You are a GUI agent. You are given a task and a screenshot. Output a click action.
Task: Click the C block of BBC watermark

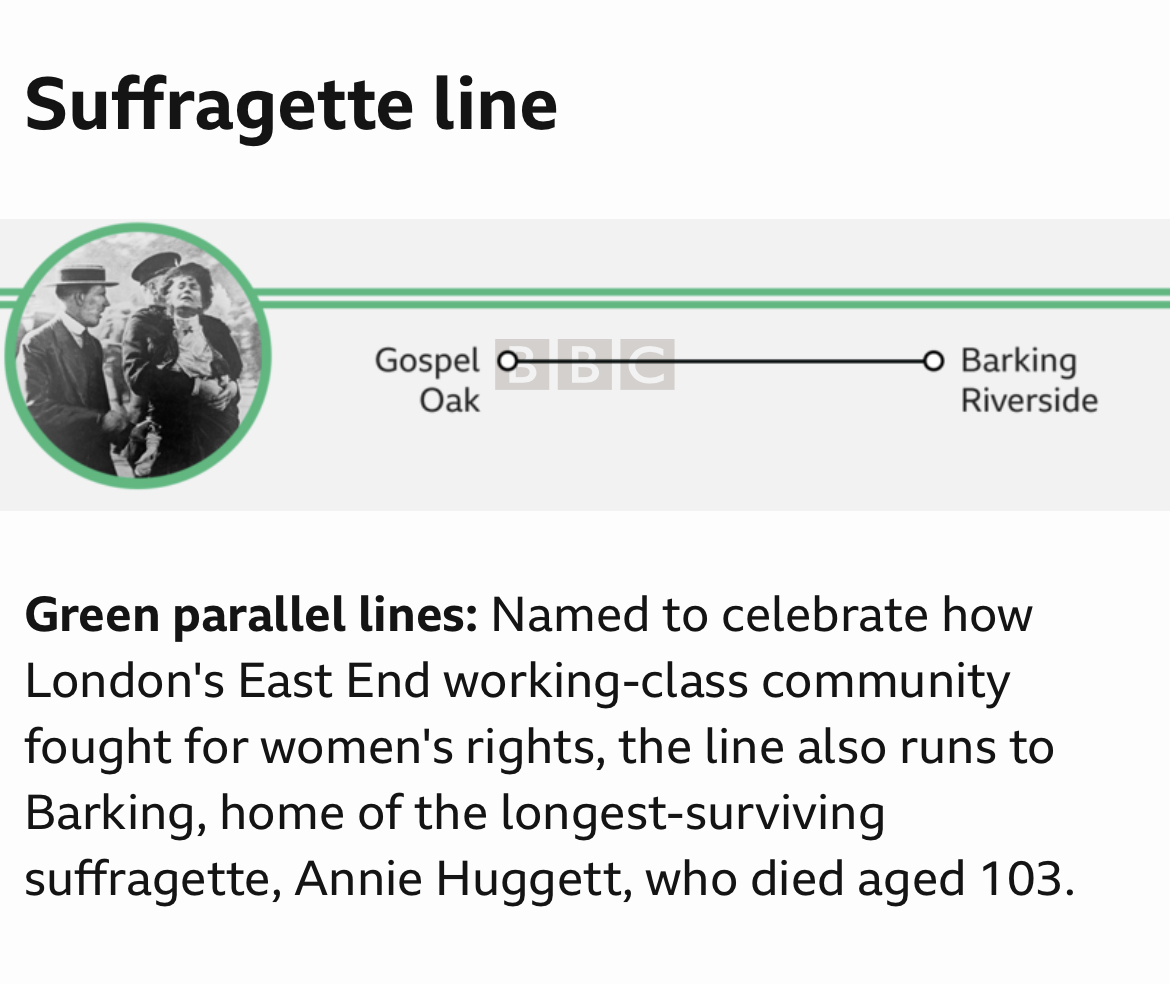point(647,366)
